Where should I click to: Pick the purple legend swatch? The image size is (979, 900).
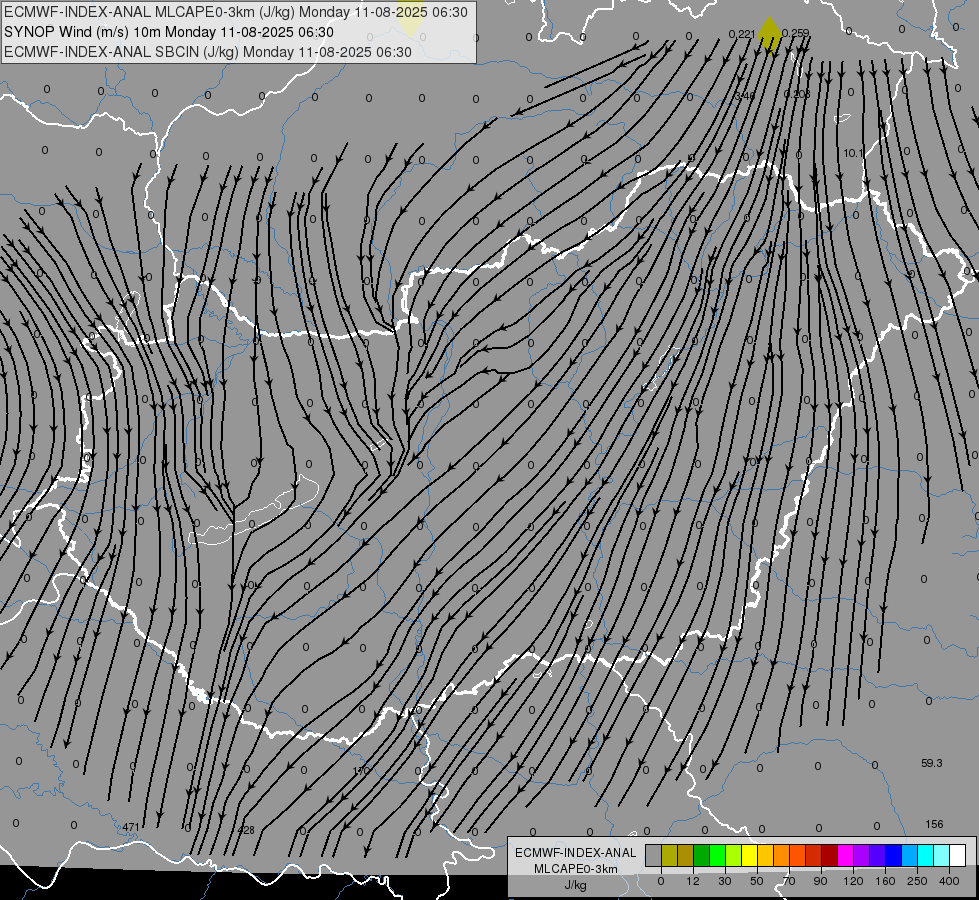click(862, 855)
